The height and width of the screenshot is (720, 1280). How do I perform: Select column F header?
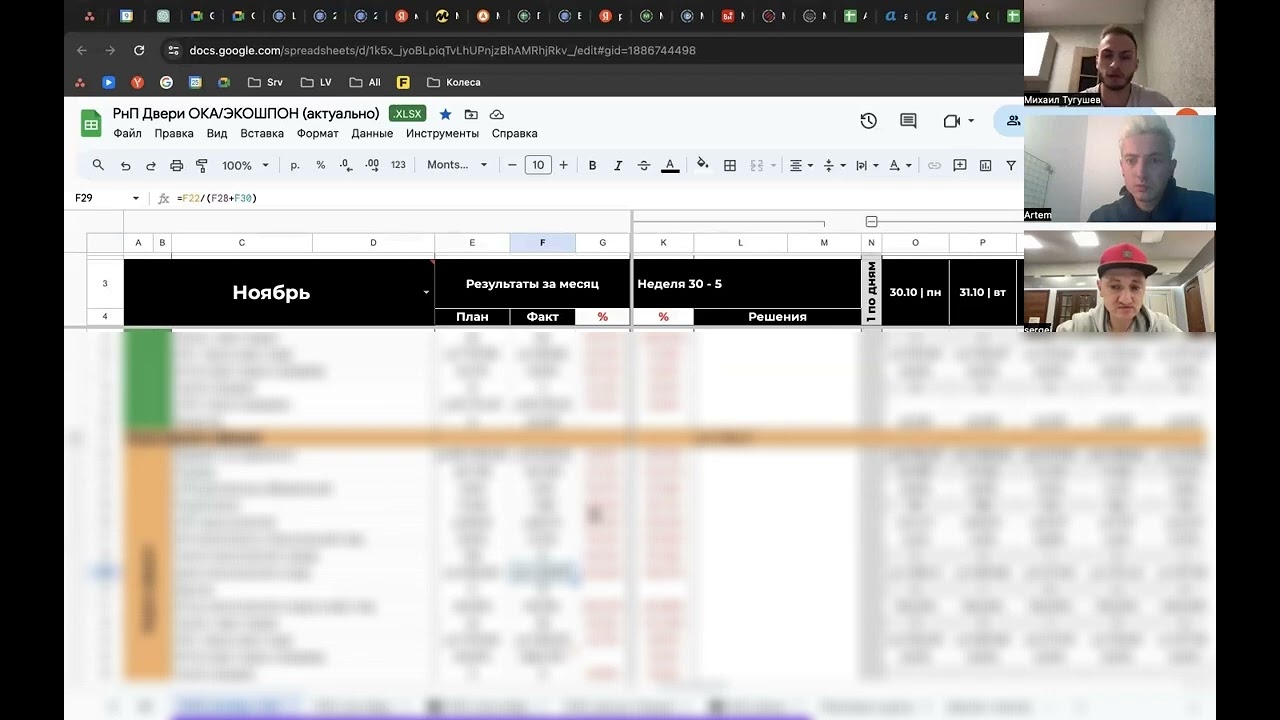pyautogui.click(x=542, y=243)
